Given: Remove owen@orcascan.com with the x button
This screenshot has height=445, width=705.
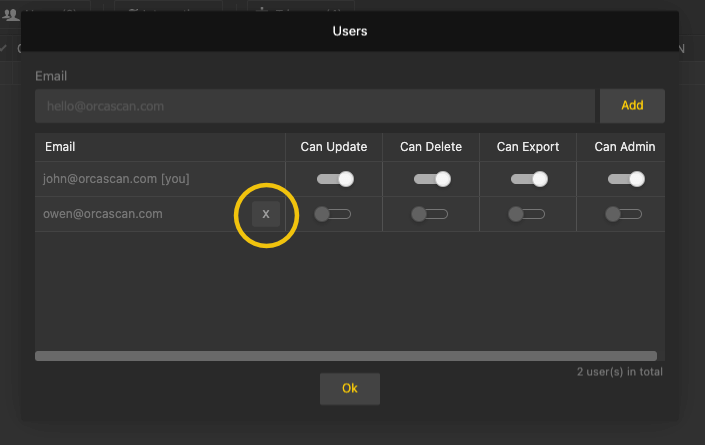Looking at the screenshot, I should tap(266, 214).
